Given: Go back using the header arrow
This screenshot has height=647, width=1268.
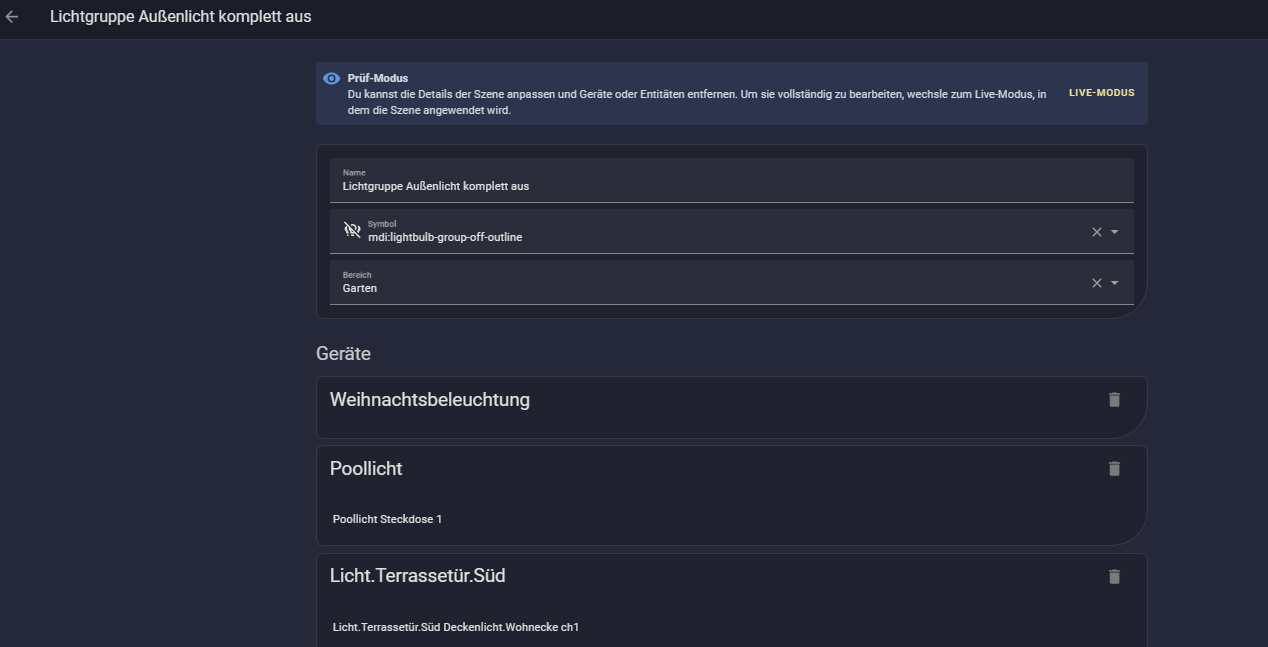Looking at the screenshot, I should point(12,16).
